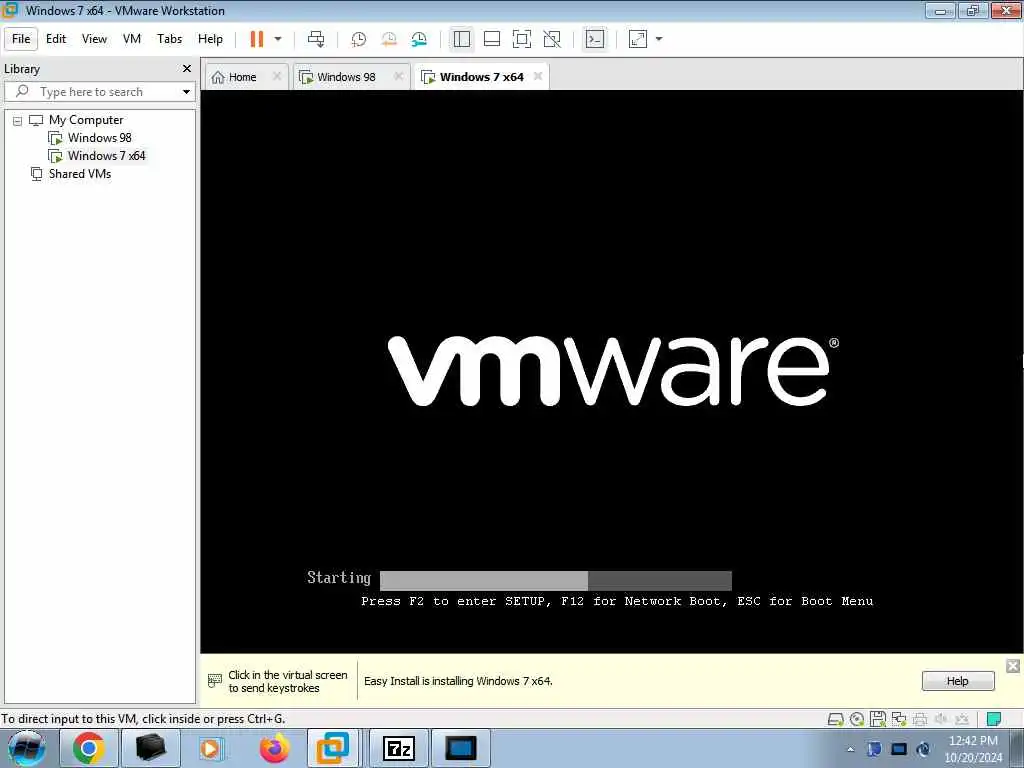Open the View menu
The image size is (1024, 768).
[94, 39]
